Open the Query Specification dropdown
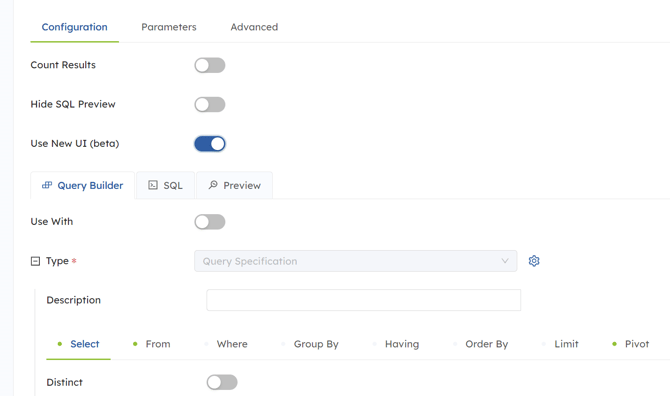670x396 pixels. coord(356,261)
